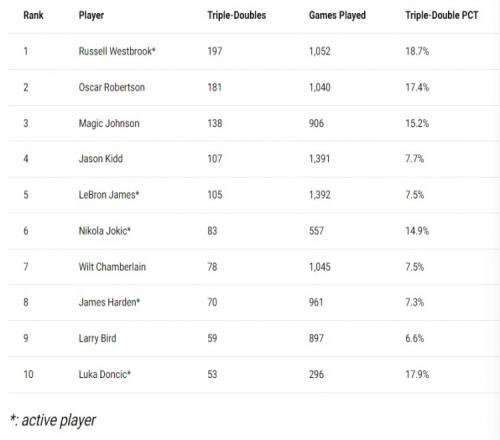Select the Triple-Double PCT column header
500x440 pixels.
[x=442, y=15]
